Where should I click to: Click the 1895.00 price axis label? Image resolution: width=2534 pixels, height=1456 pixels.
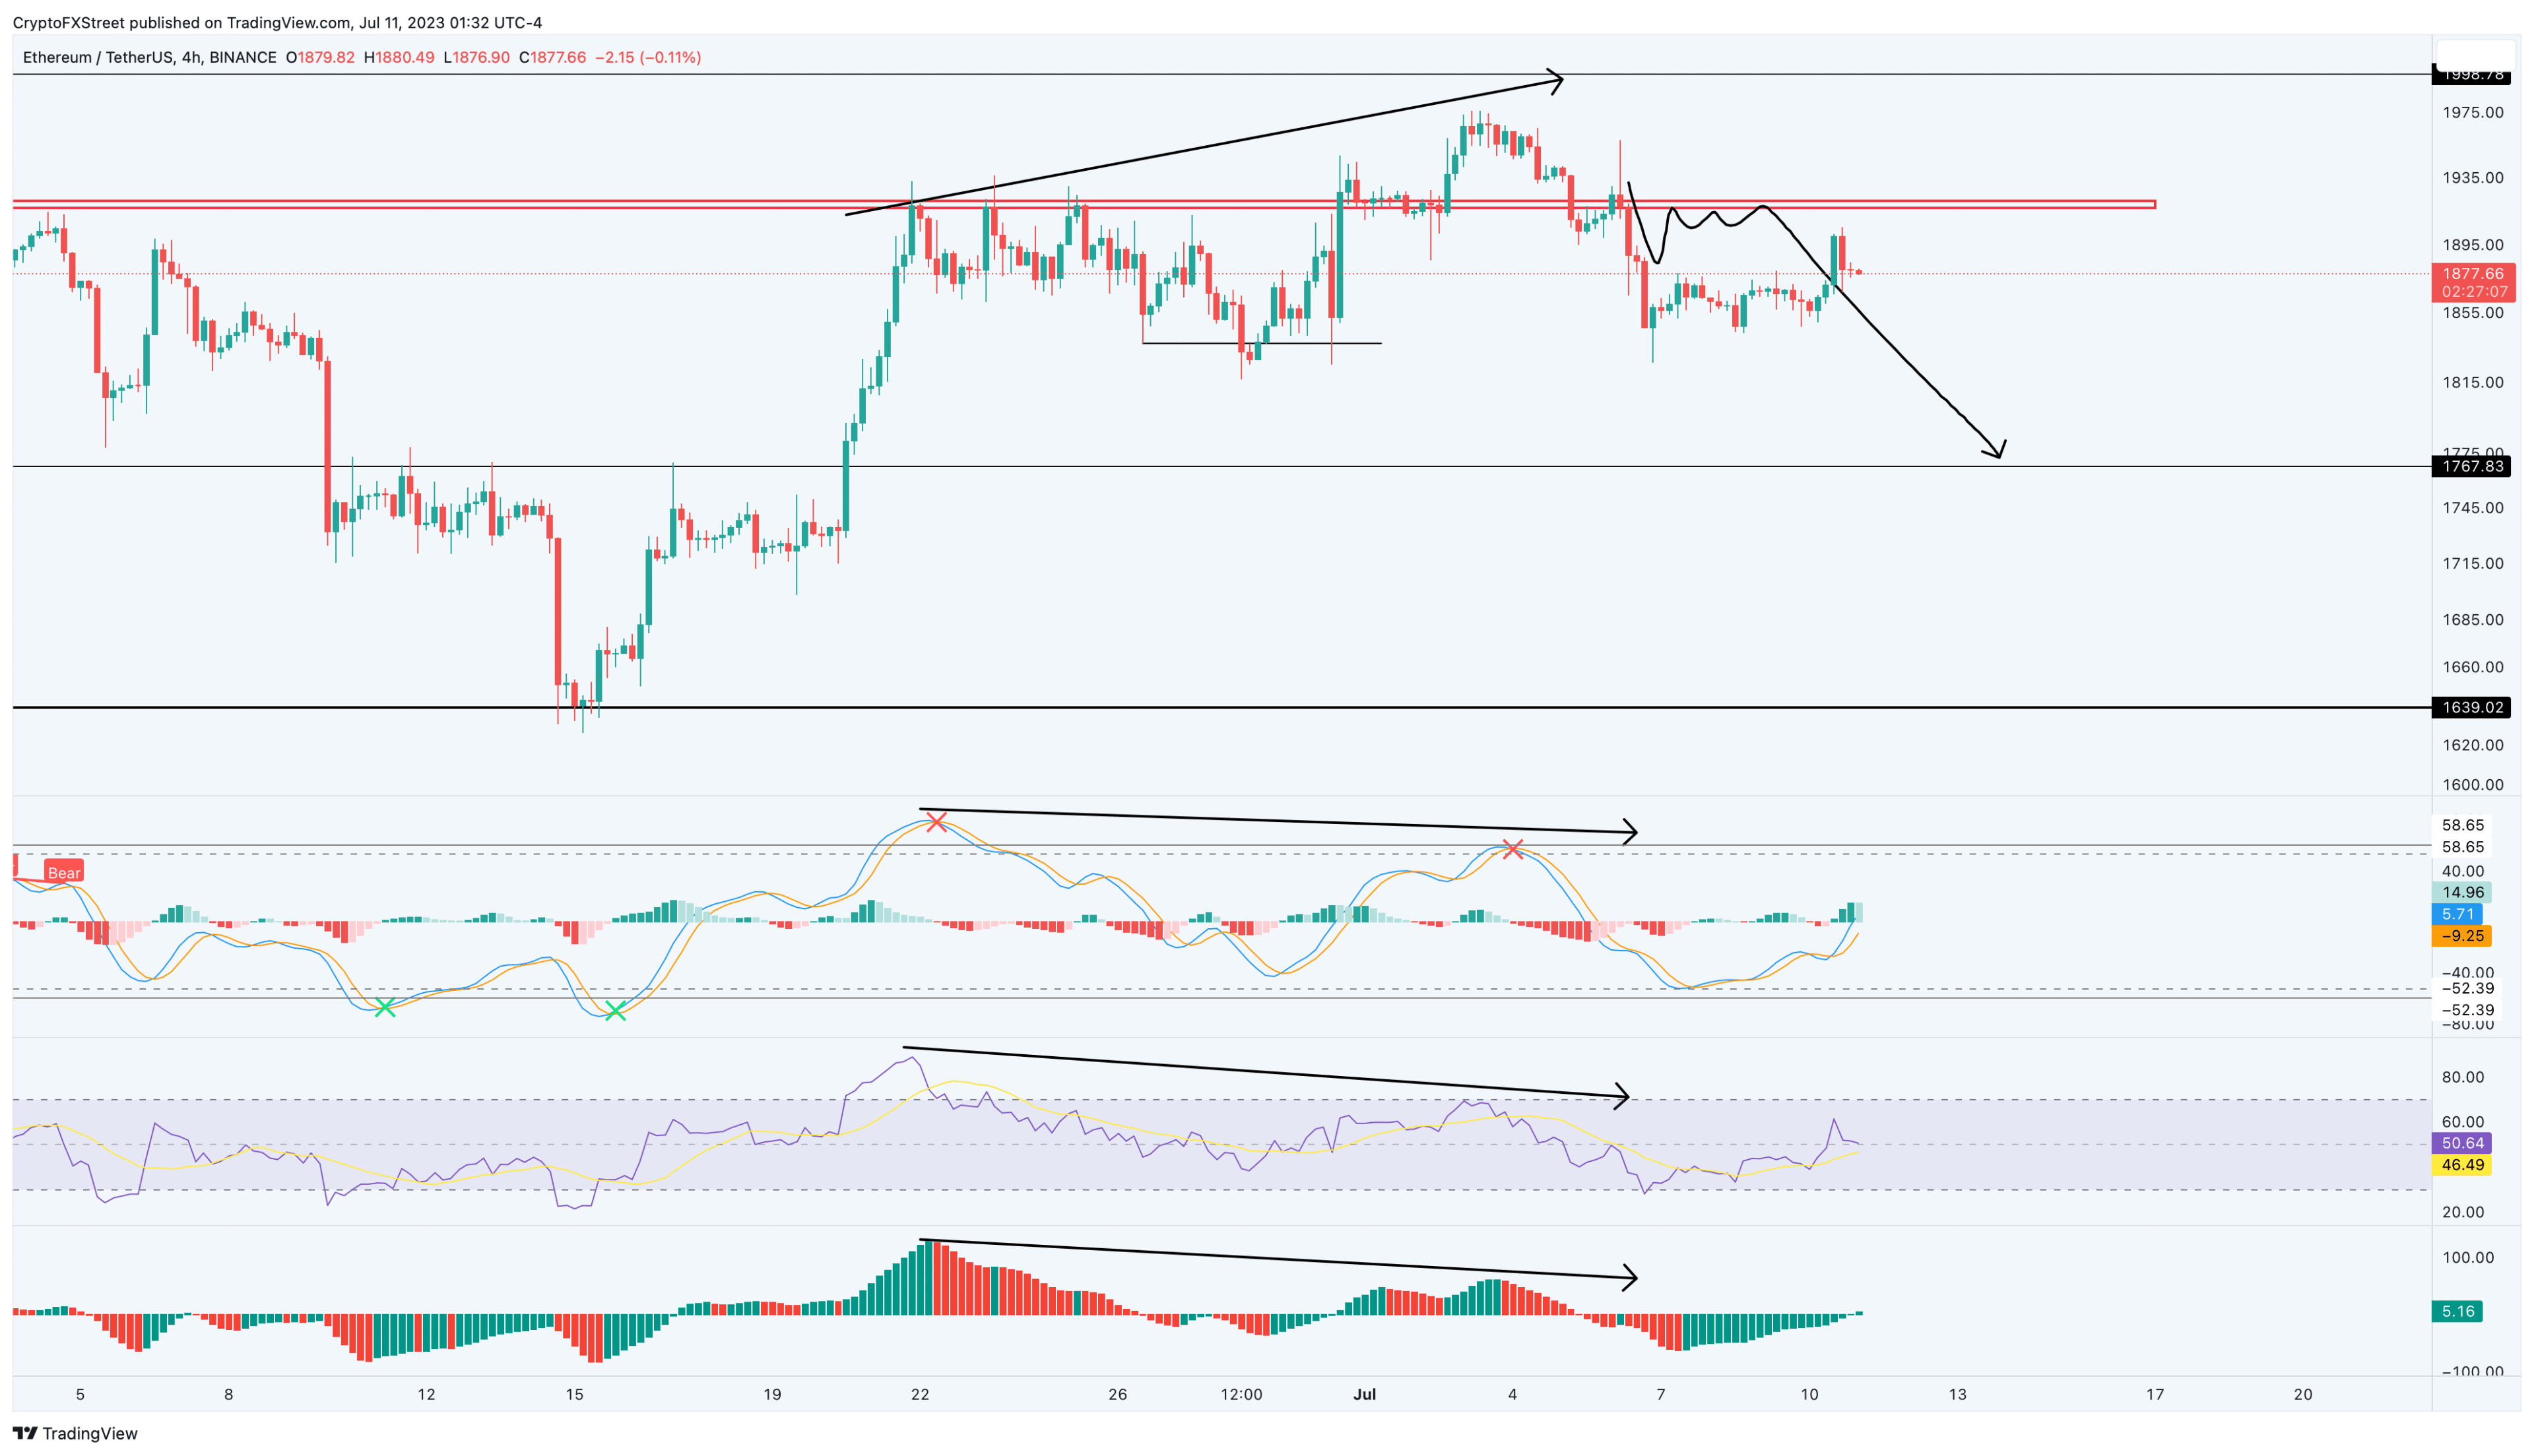(x=2472, y=245)
